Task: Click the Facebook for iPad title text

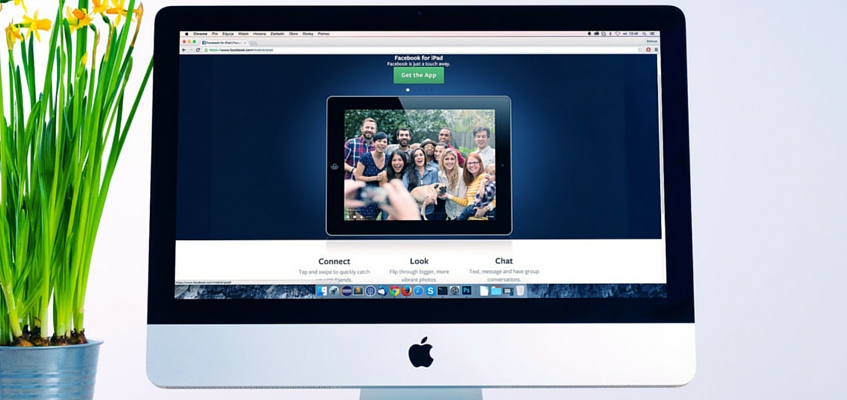Action: 419,58
